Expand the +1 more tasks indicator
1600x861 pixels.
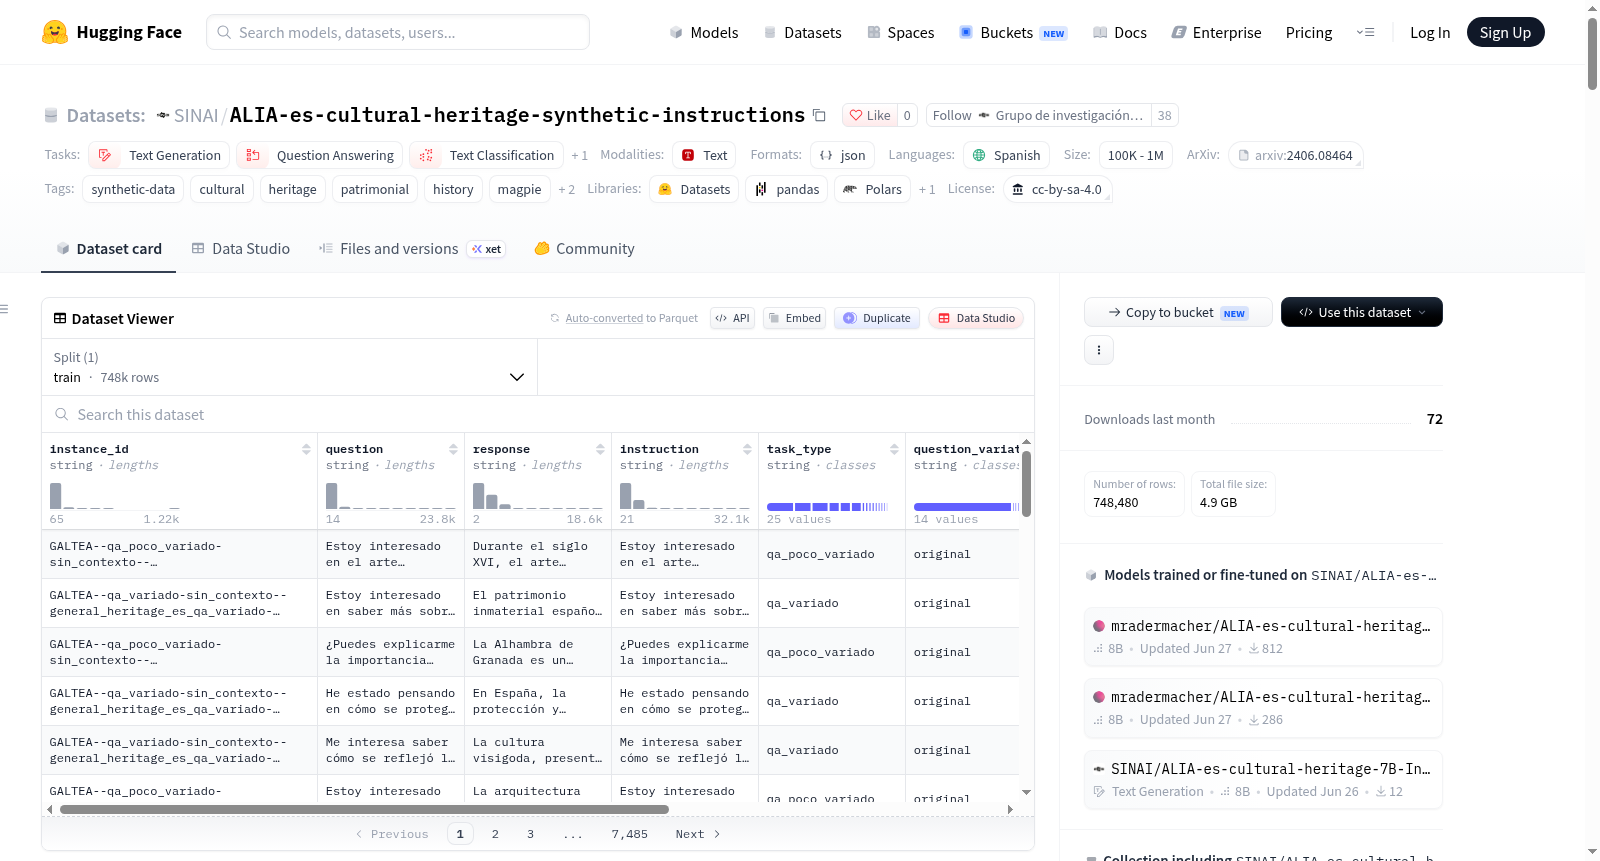tap(579, 155)
